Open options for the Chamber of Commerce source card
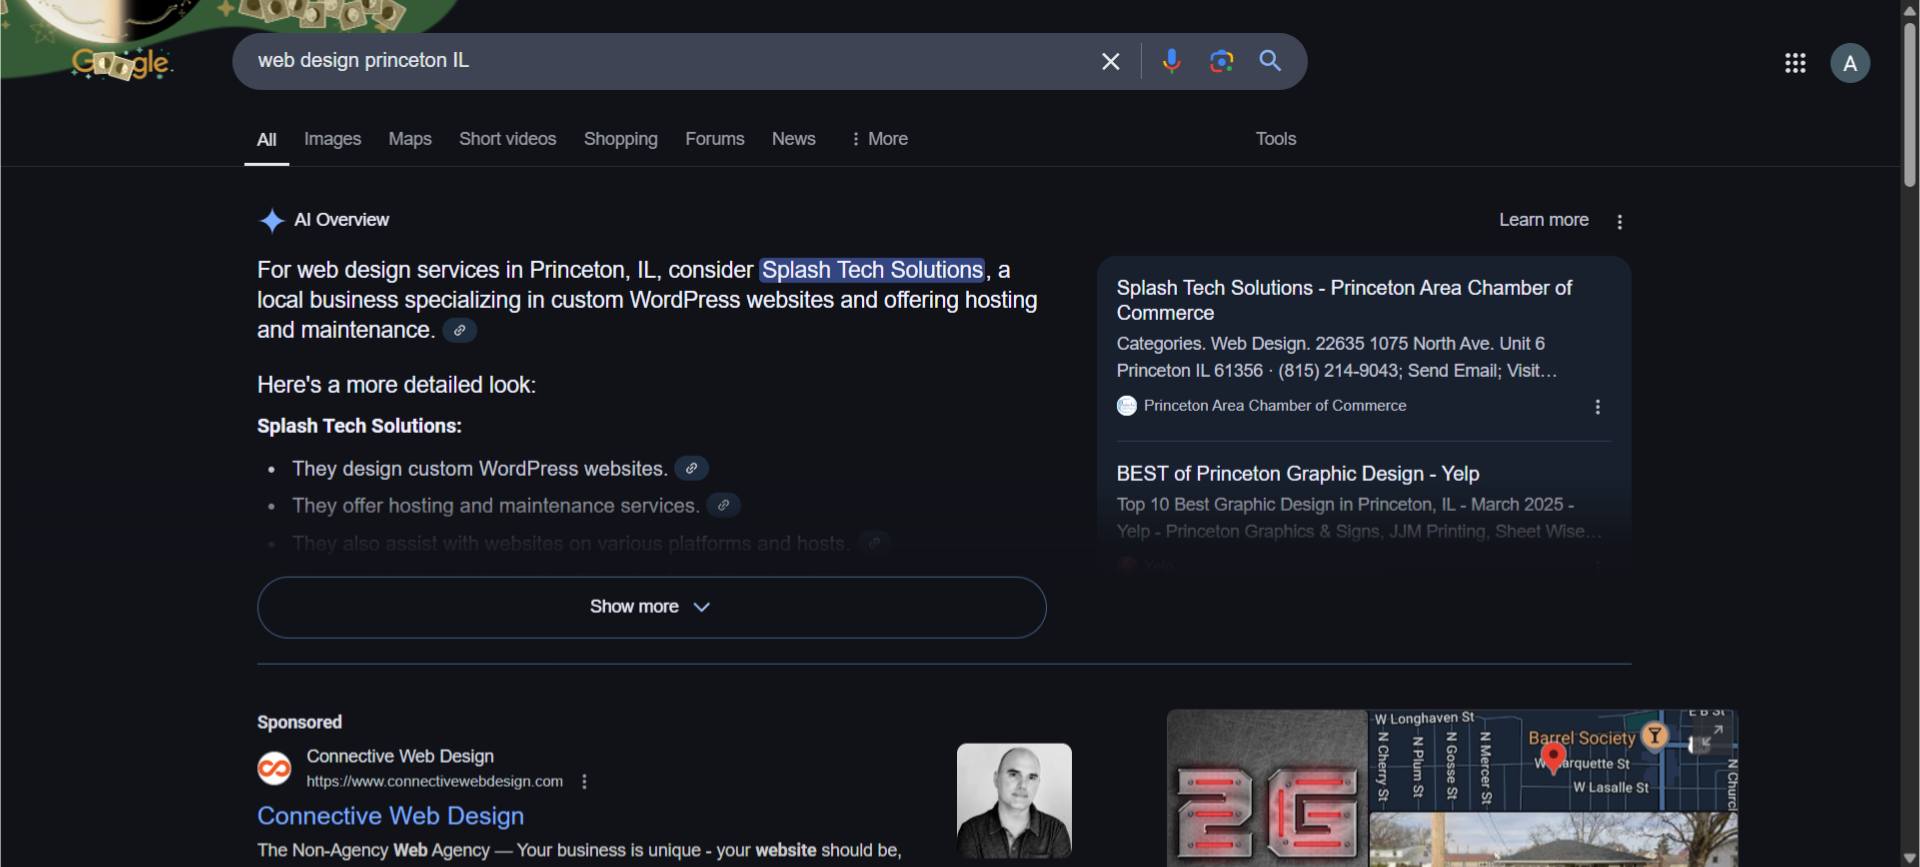Screen dimensions: 1920x867 tap(1598, 407)
